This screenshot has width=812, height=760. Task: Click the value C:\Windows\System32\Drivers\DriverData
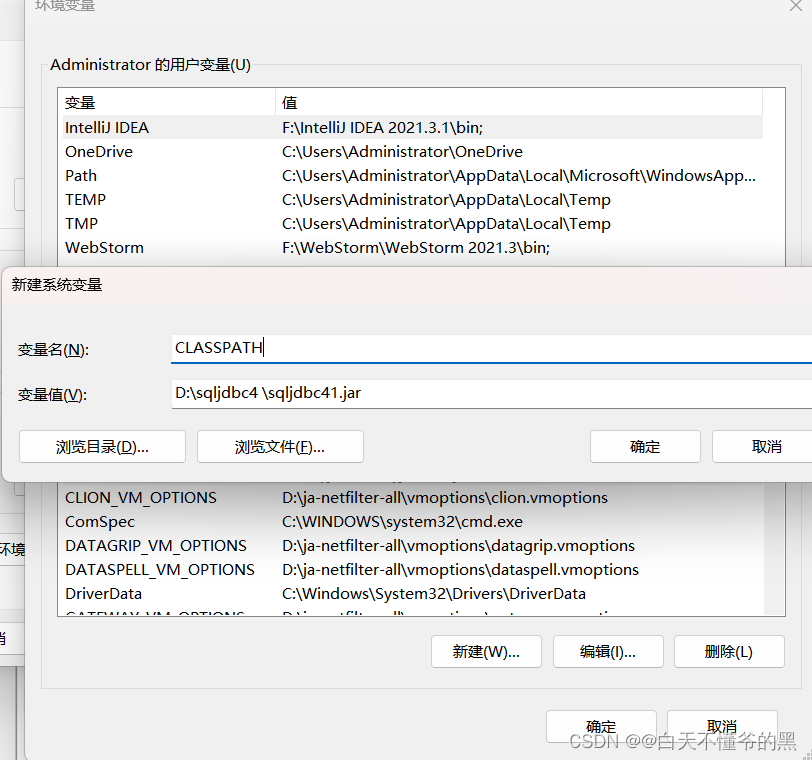433,593
